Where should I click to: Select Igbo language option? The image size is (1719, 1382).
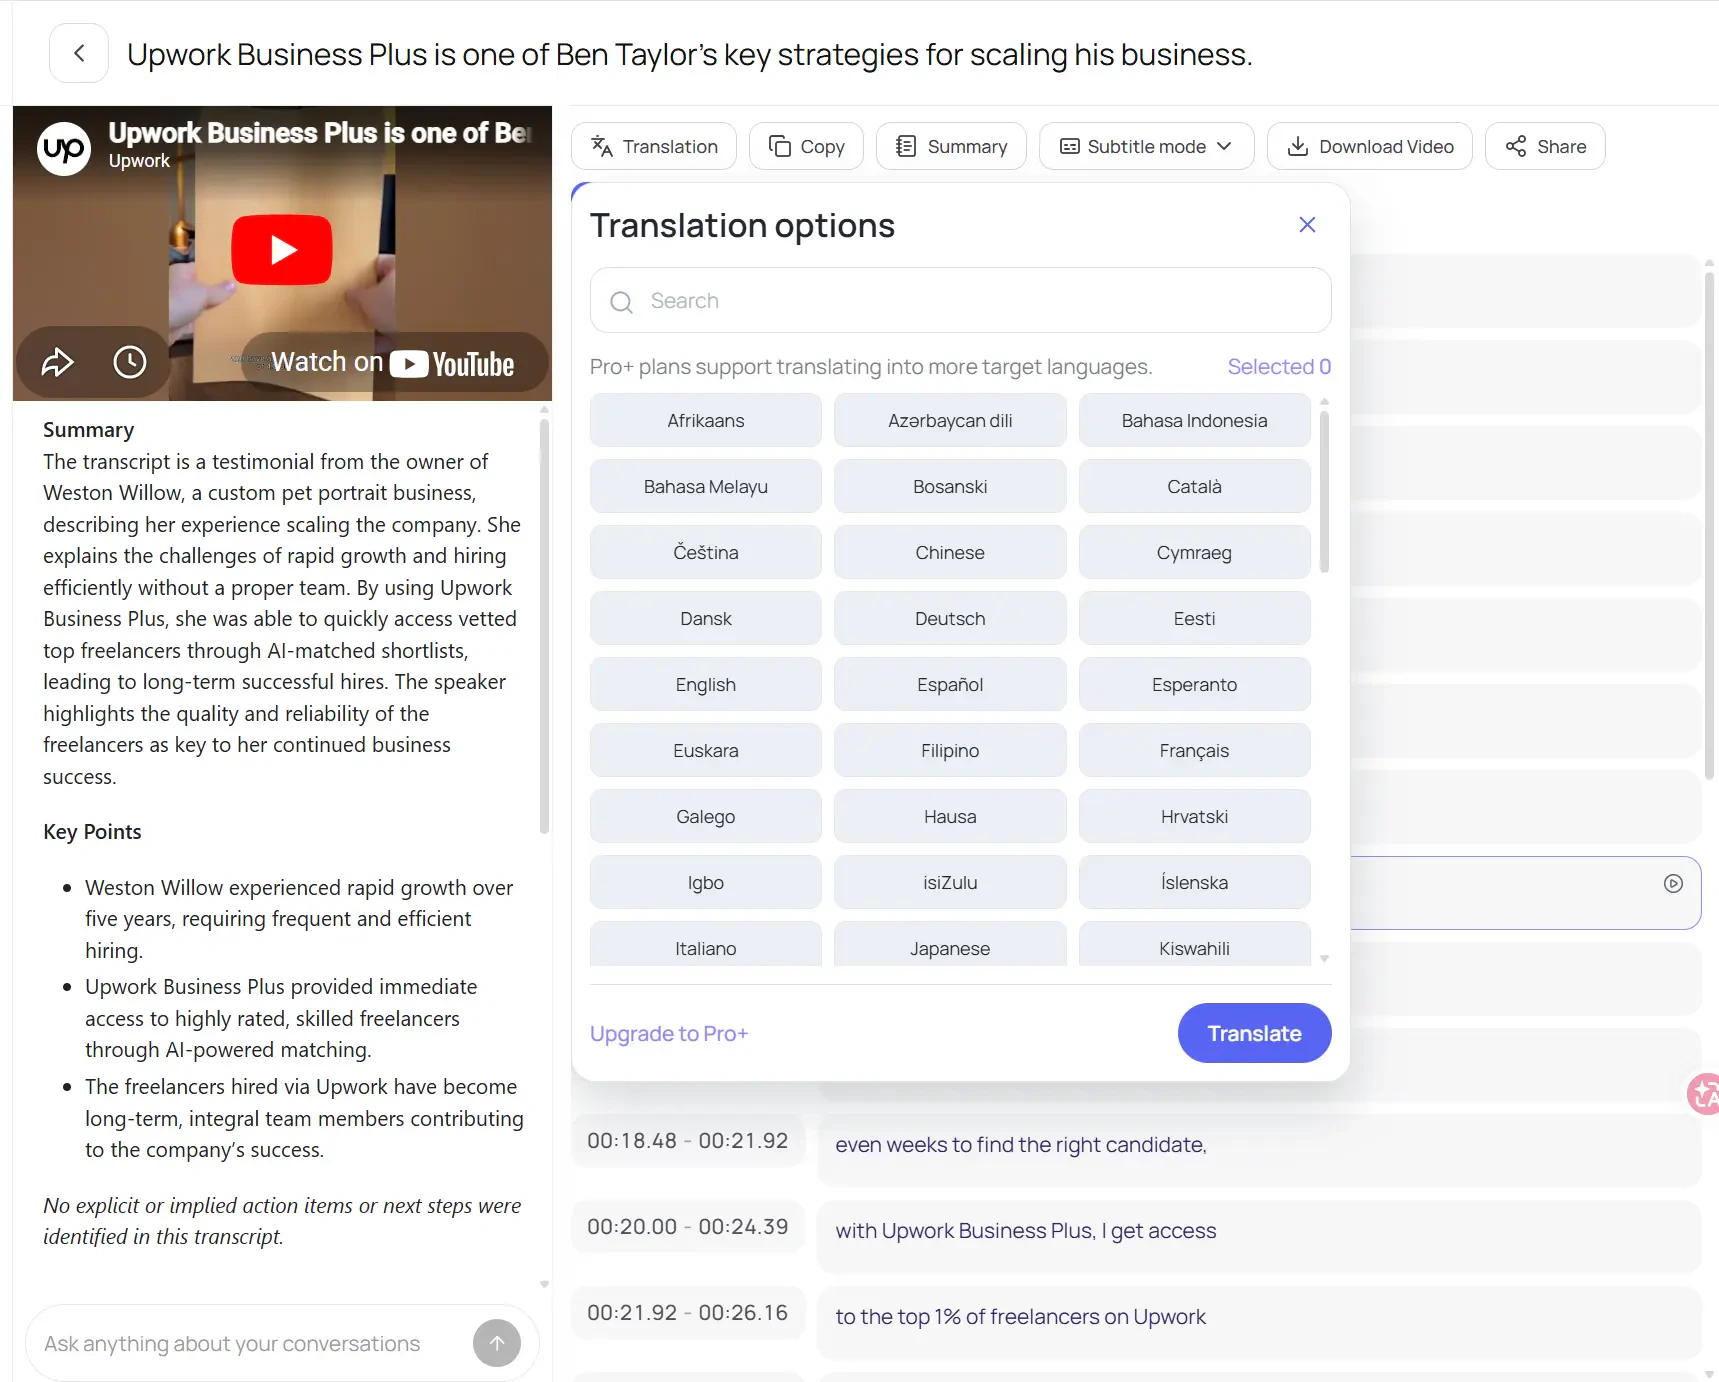click(x=706, y=882)
